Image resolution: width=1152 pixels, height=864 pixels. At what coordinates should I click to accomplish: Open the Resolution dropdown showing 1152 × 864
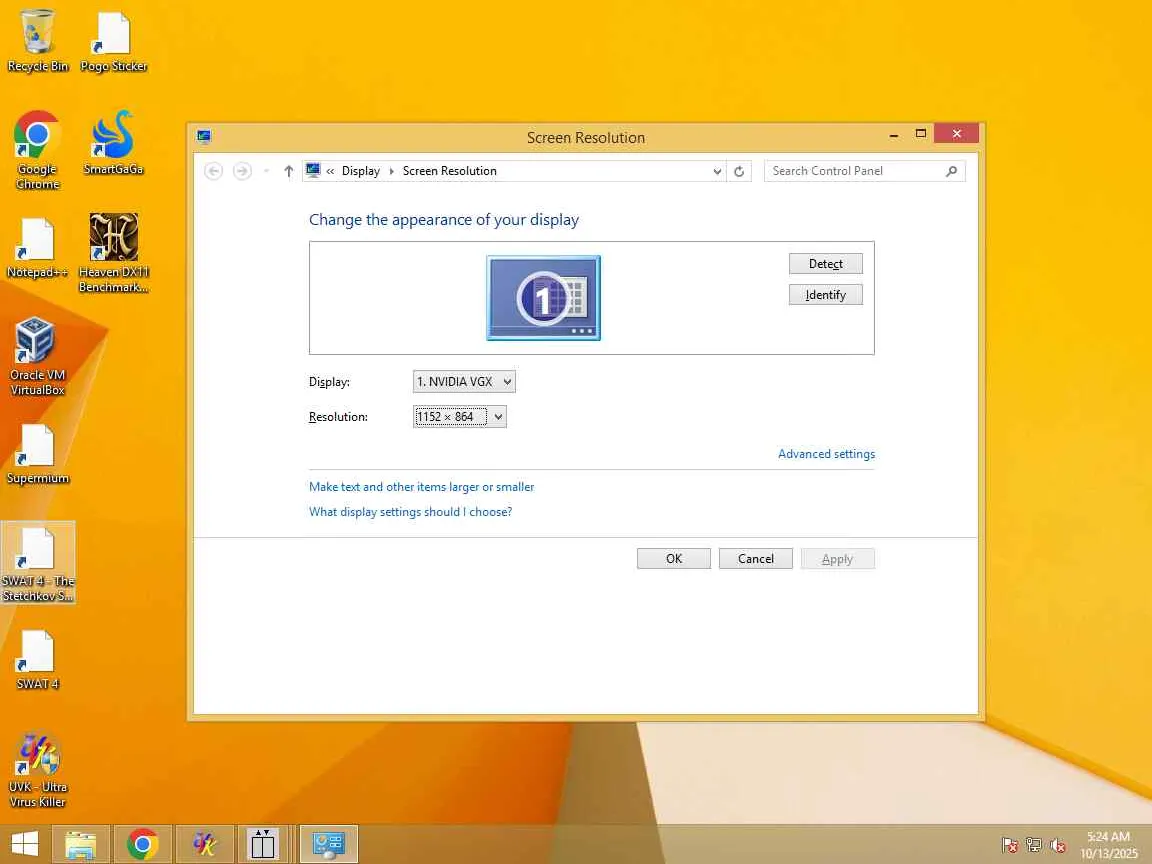(460, 417)
